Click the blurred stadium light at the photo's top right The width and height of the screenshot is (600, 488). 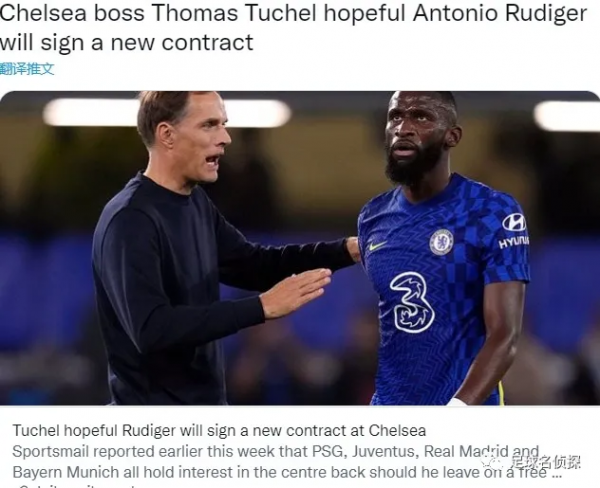coord(567,116)
